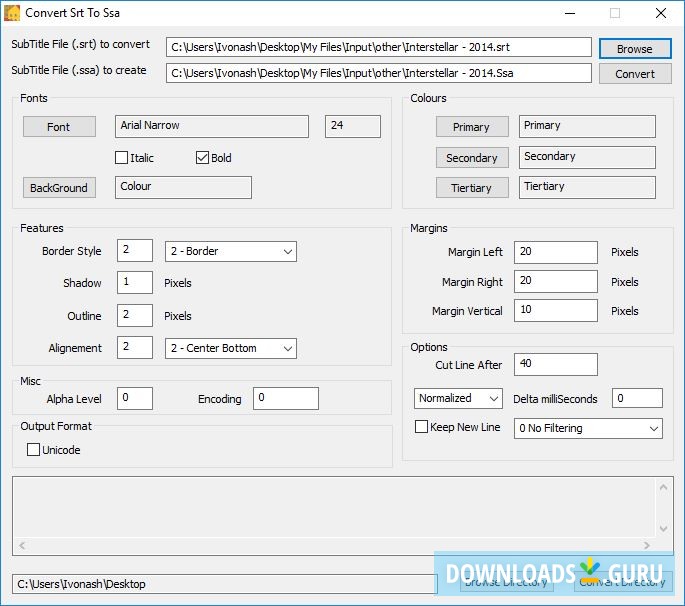Click the log area scroll left arrow

22,545
